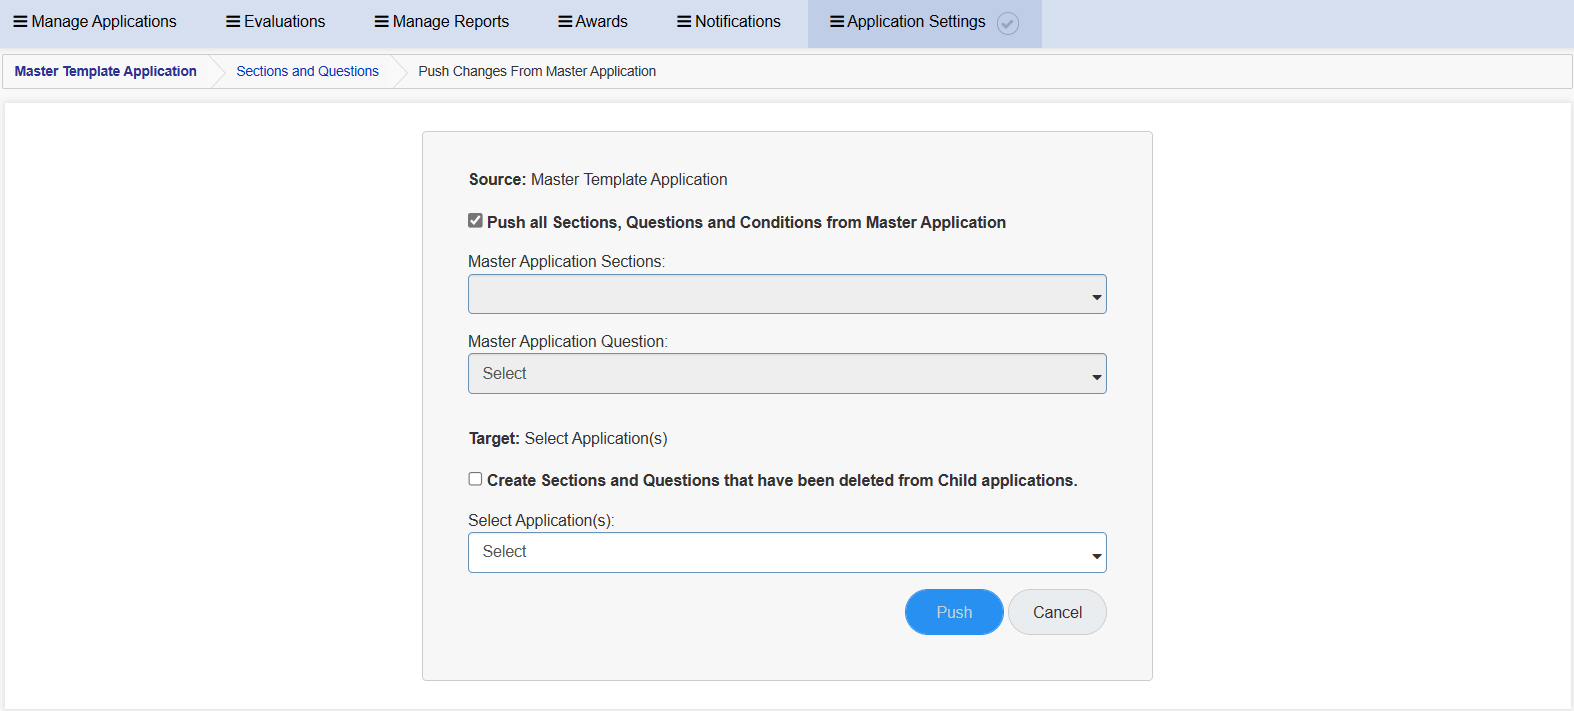Go to Master Template Application breadcrumb
This screenshot has height=711, width=1574.
tap(106, 71)
